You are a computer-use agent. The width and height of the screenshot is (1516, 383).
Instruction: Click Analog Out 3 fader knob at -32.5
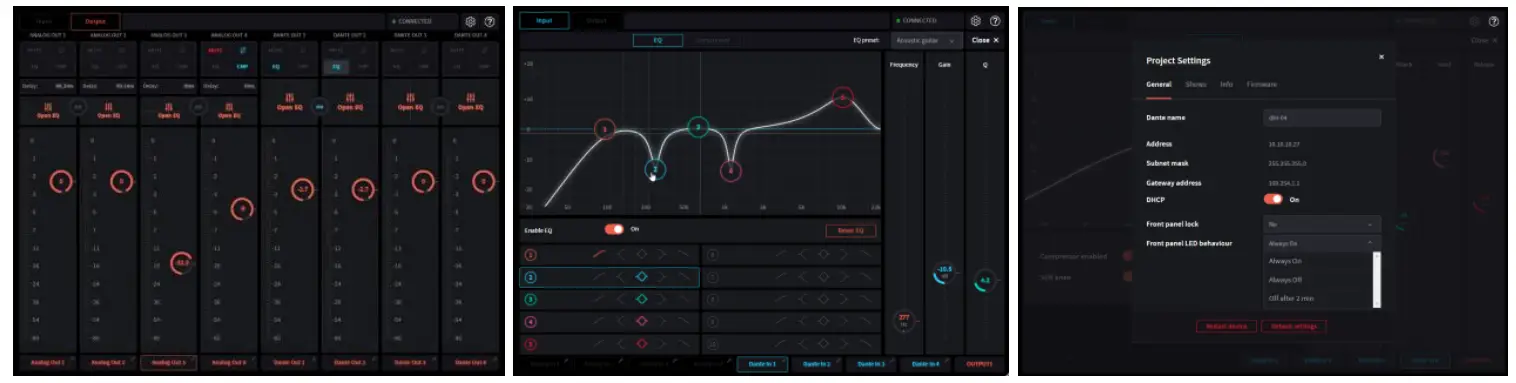[181, 263]
